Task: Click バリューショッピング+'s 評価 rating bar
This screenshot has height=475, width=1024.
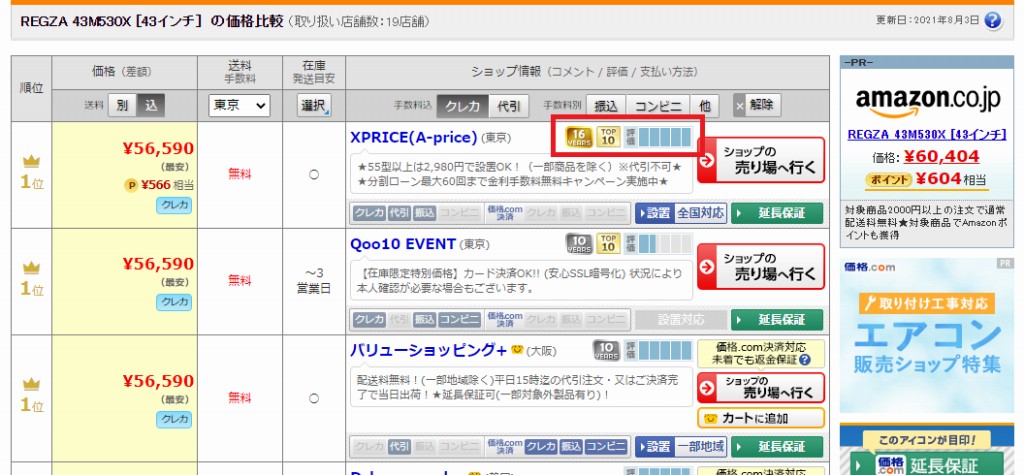Action: pos(657,350)
